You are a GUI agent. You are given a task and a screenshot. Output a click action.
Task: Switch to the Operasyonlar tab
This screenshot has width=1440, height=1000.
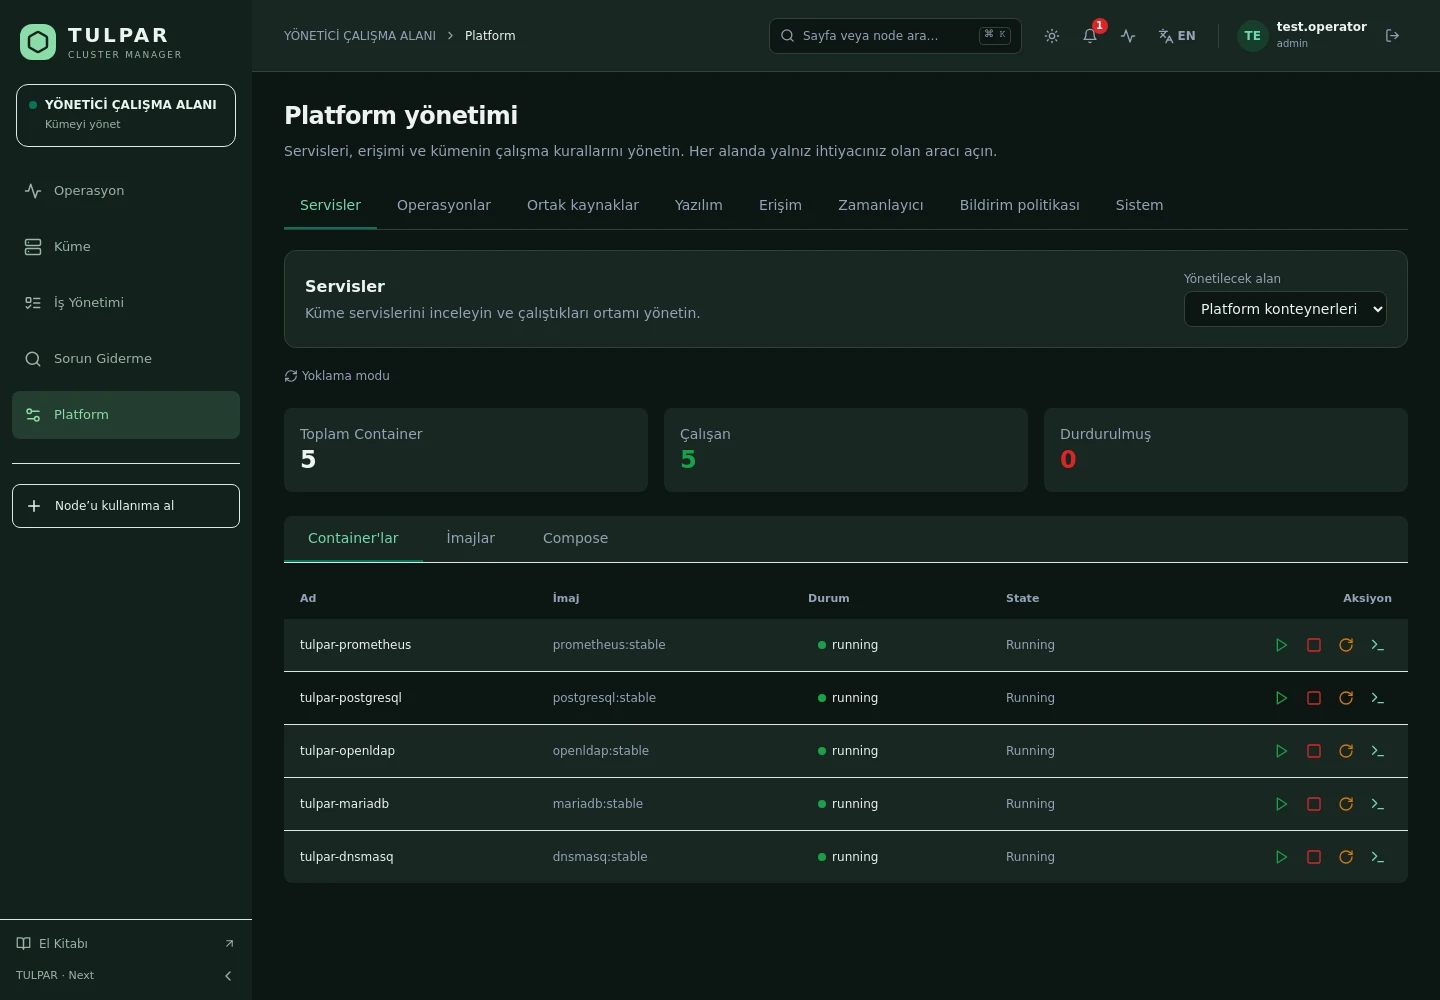pyautogui.click(x=444, y=205)
